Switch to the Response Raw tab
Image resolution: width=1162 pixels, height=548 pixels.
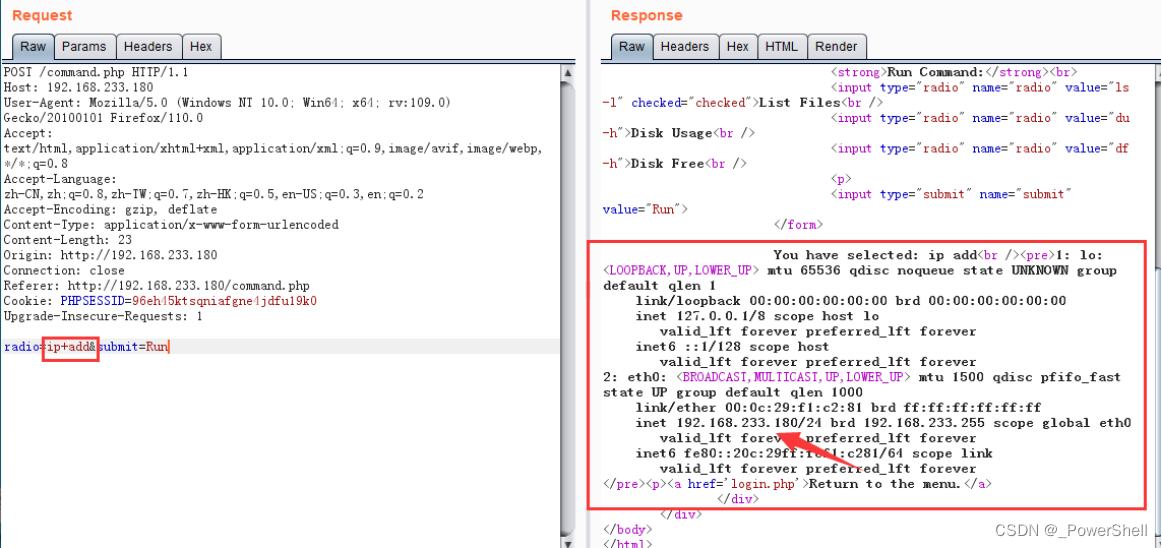[631, 46]
